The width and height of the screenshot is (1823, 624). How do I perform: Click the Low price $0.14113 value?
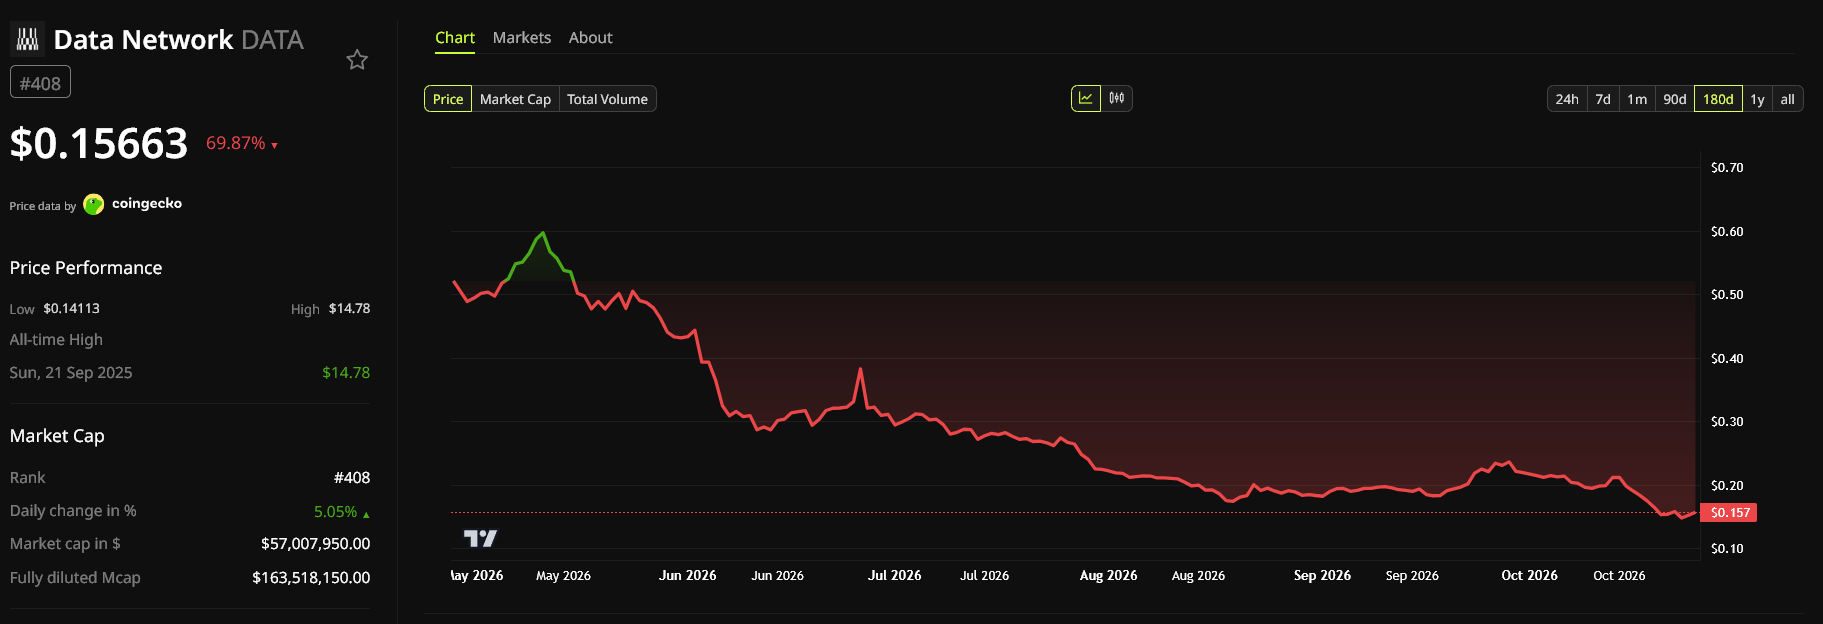tap(71, 309)
